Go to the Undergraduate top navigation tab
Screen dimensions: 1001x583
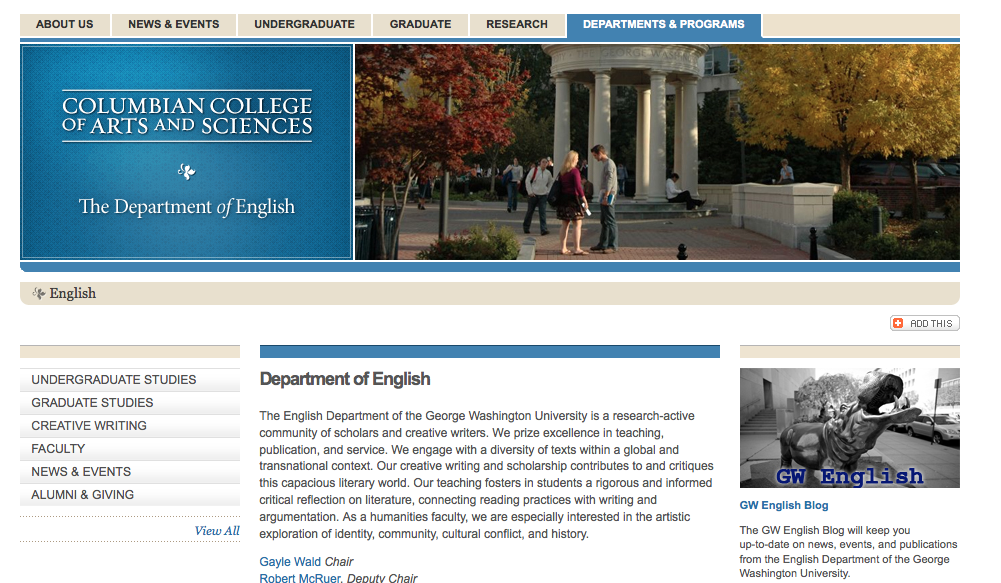point(305,25)
